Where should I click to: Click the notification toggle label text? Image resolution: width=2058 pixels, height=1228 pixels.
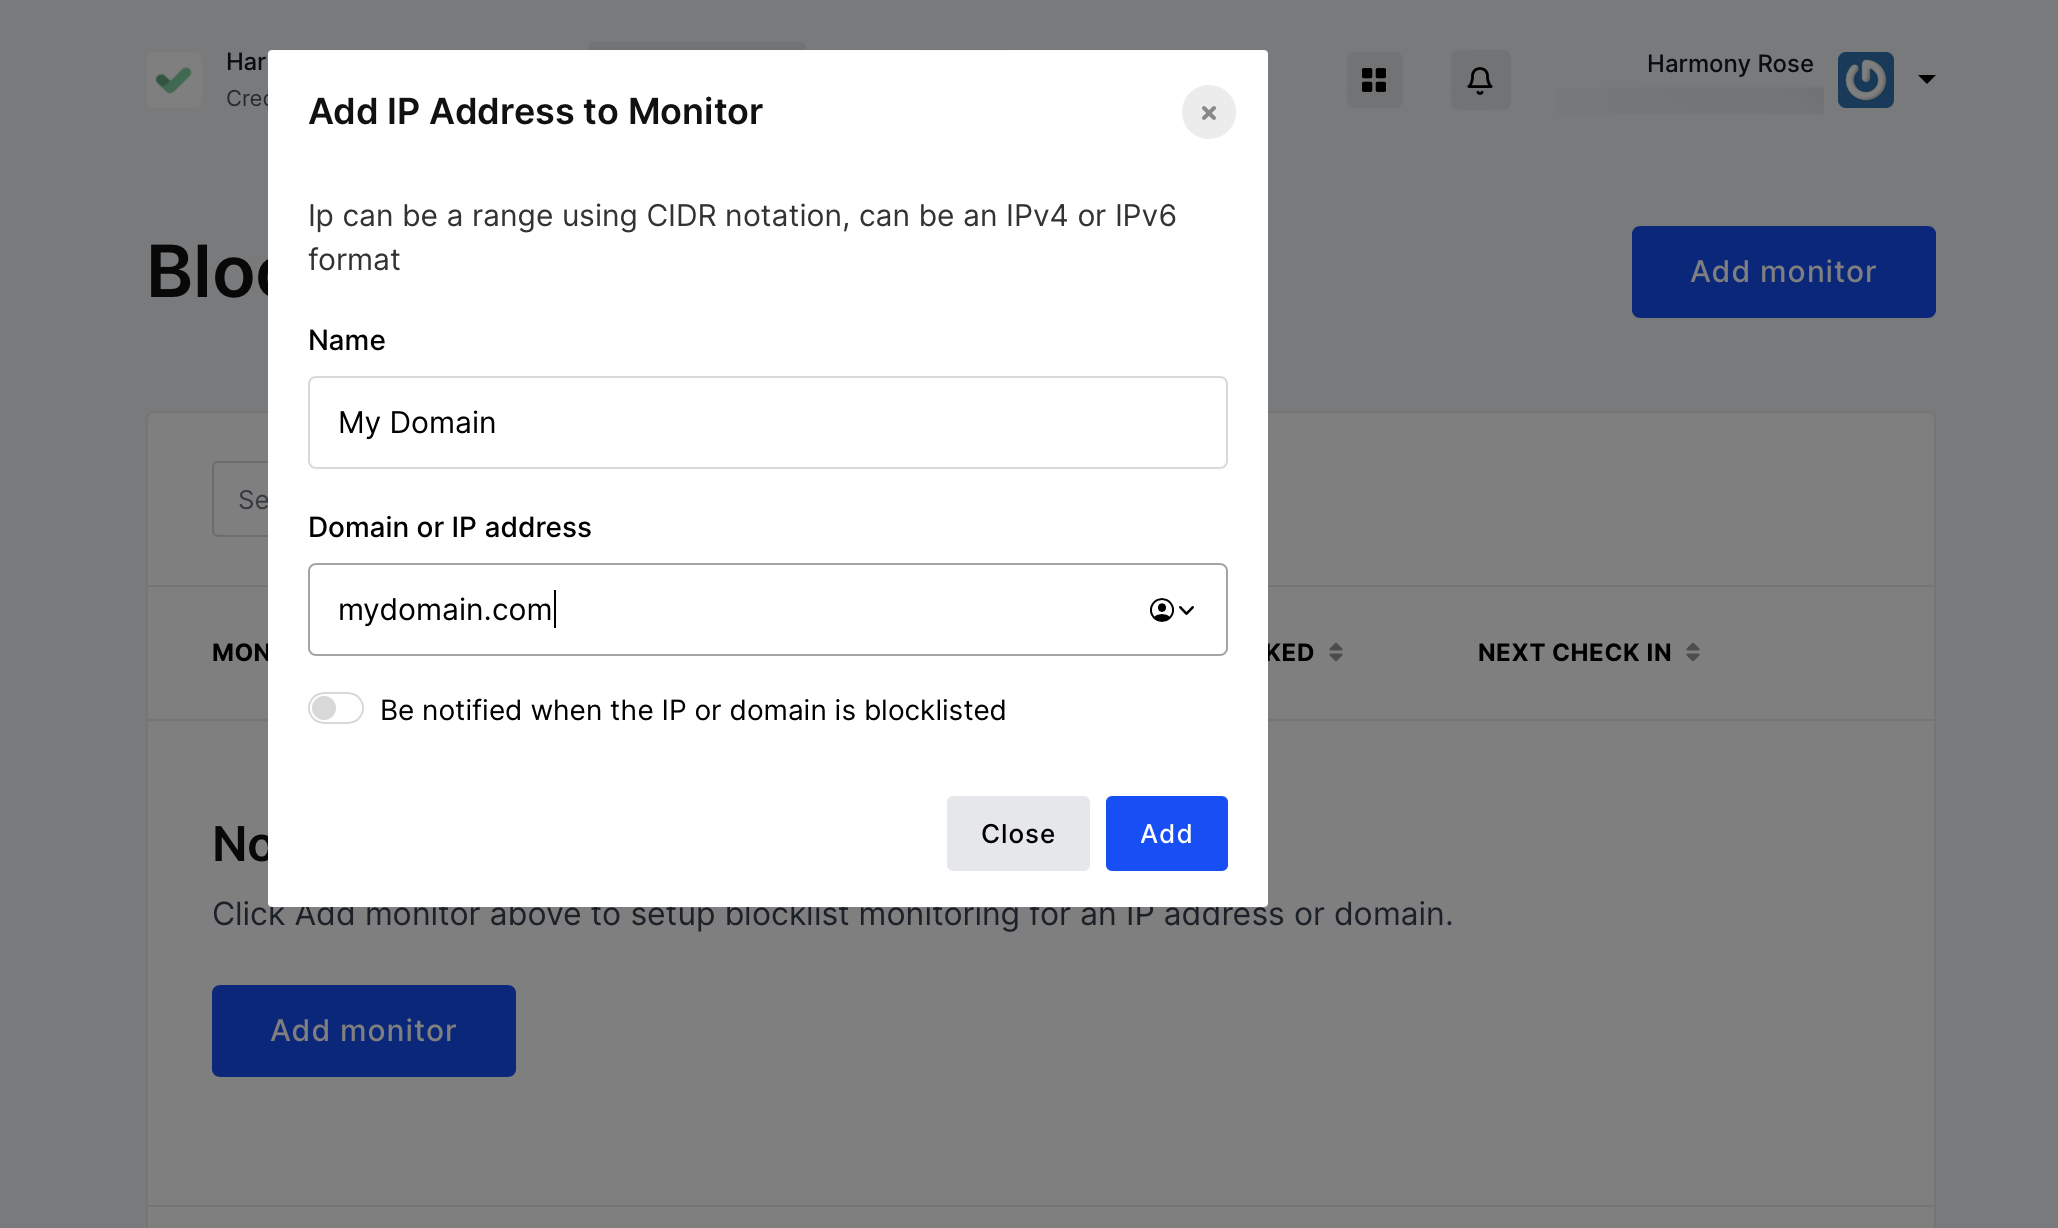(692, 710)
